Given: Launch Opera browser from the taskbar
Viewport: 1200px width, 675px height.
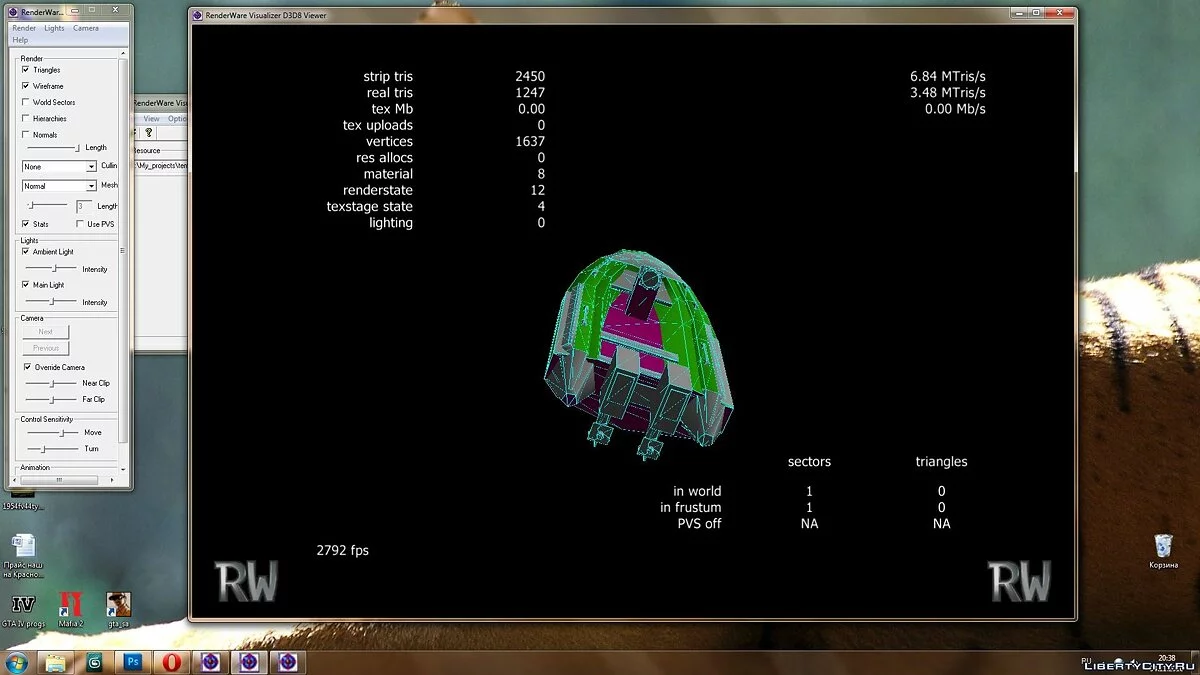Looking at the screenshot, I should 172,662.
